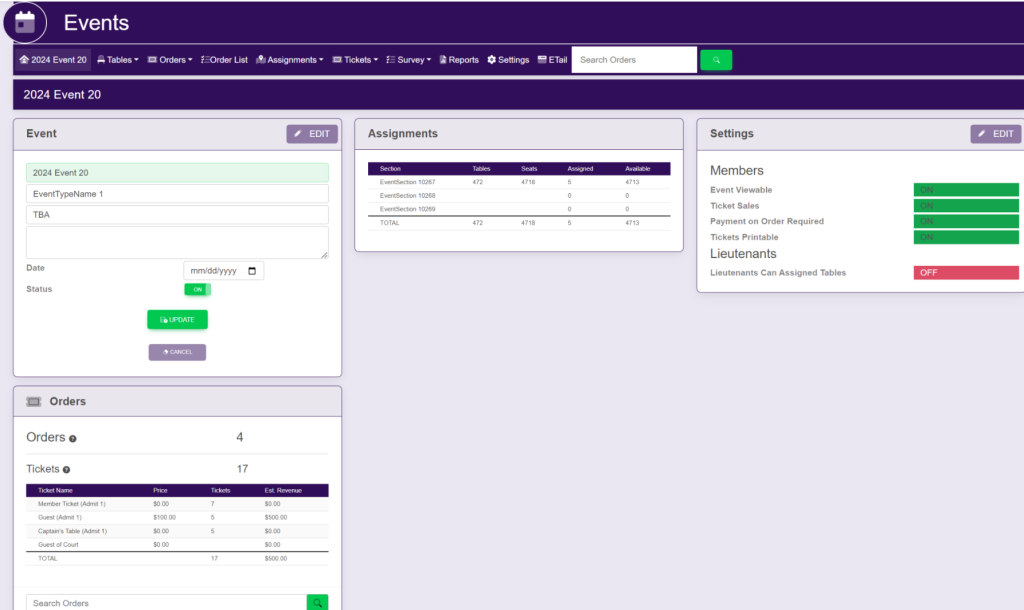
Task: Click the help icon beside Orders count
Action: pos(73,439)
